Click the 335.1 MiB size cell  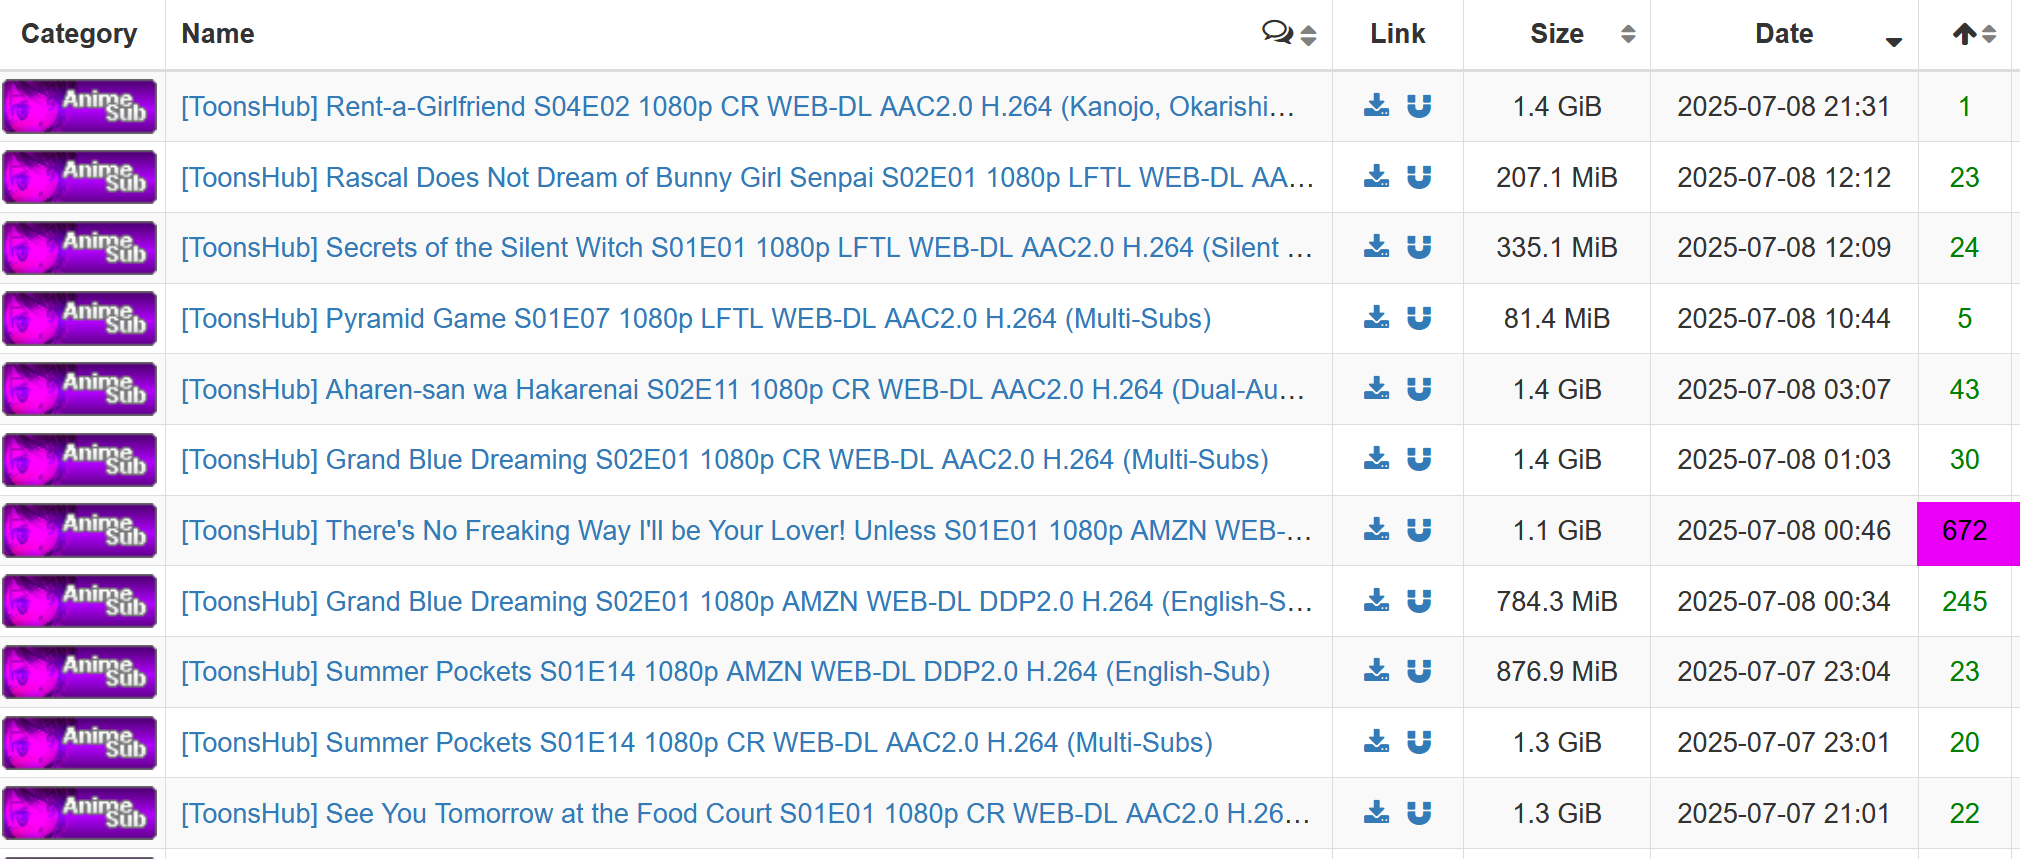tap(1557, 247)
